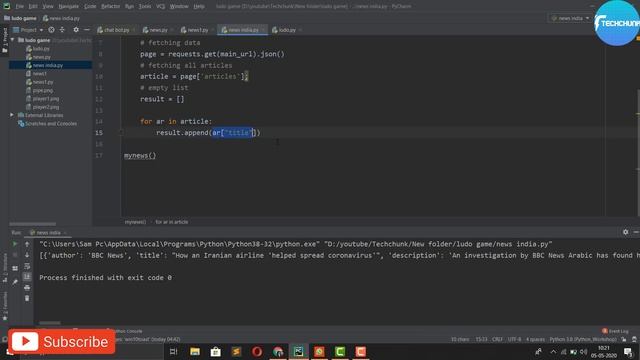Click the mynews() call on line 17

(140, 156)
